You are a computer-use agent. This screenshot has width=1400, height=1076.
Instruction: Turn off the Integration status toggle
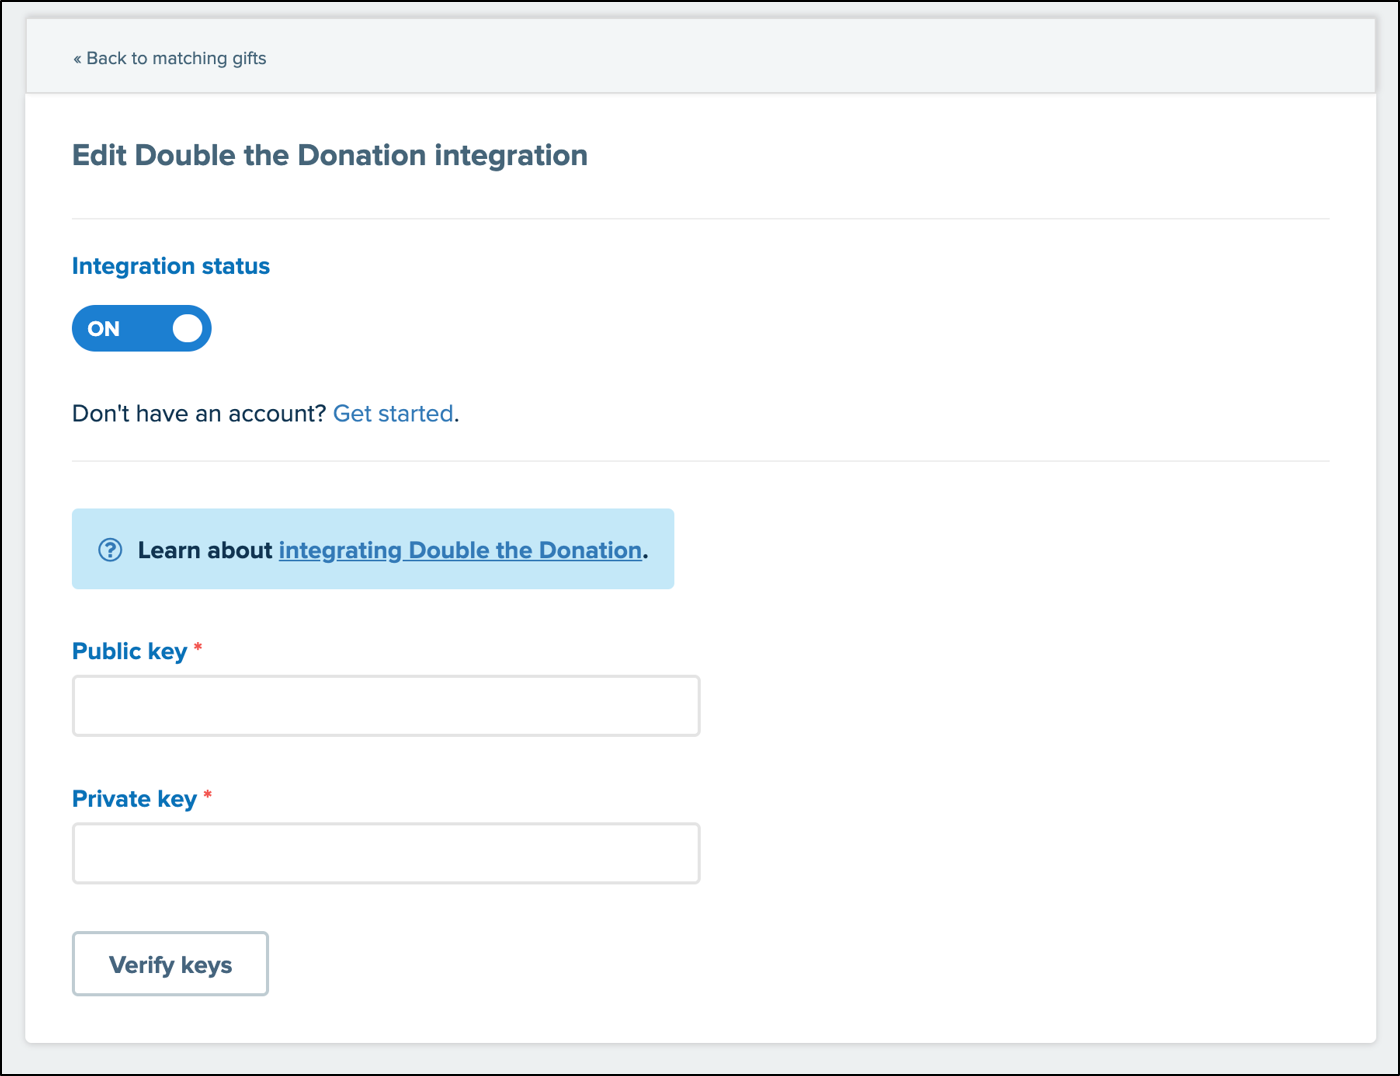point(141,328)
